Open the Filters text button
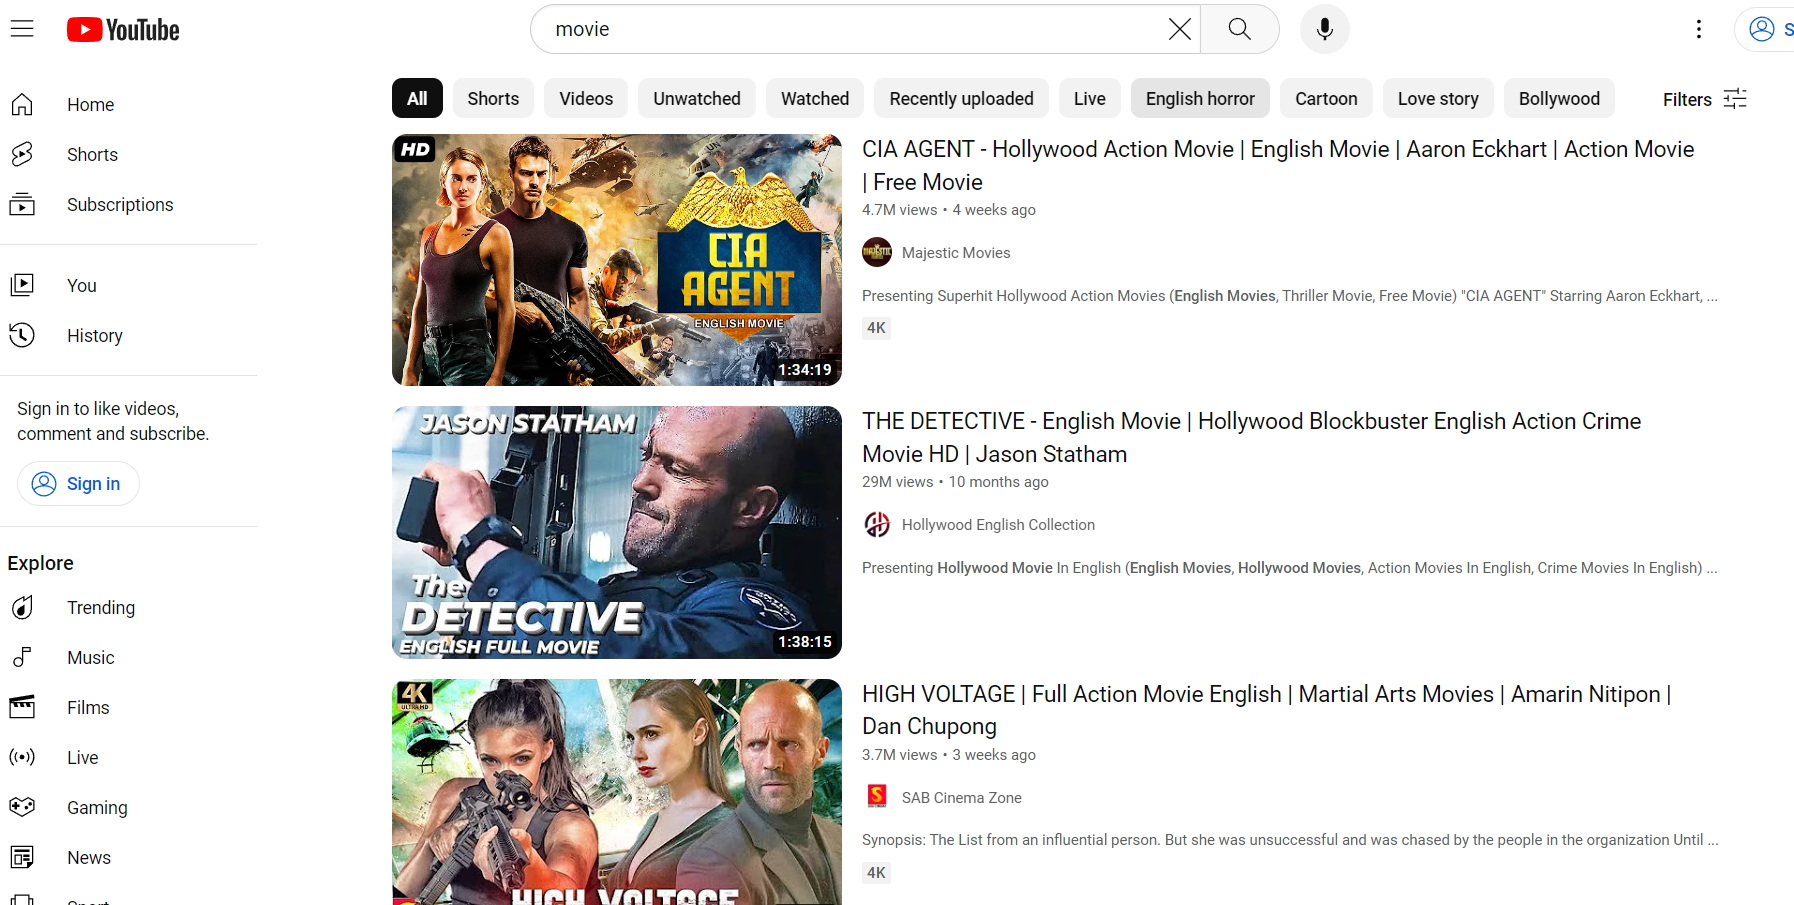This screenshot has height=905, width=1794. (x=1687, y=99)
